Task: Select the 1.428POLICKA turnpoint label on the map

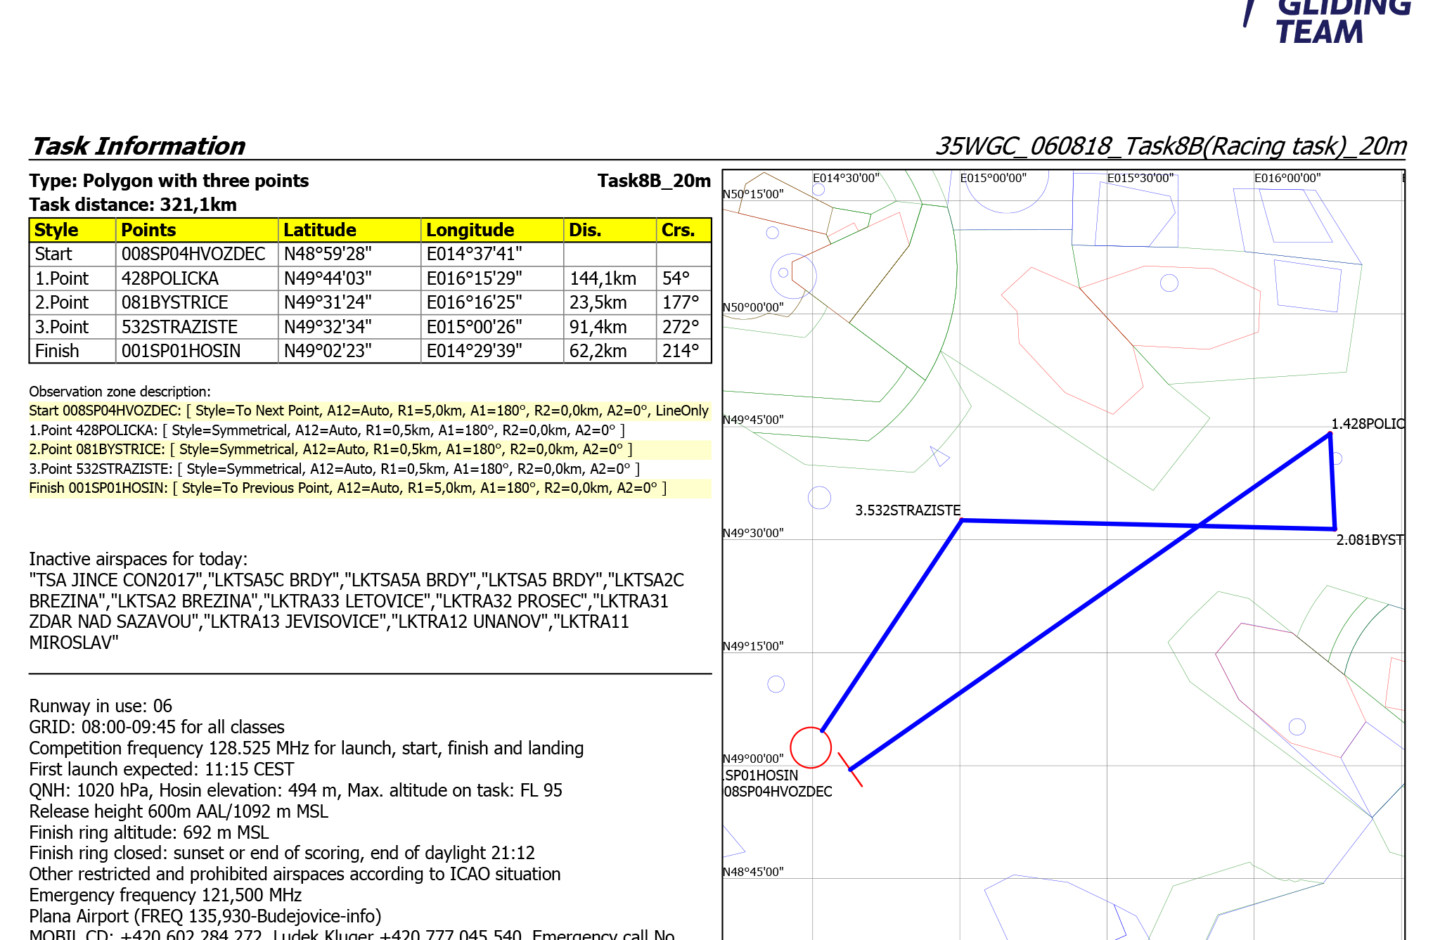Action: pos(1367,424)
